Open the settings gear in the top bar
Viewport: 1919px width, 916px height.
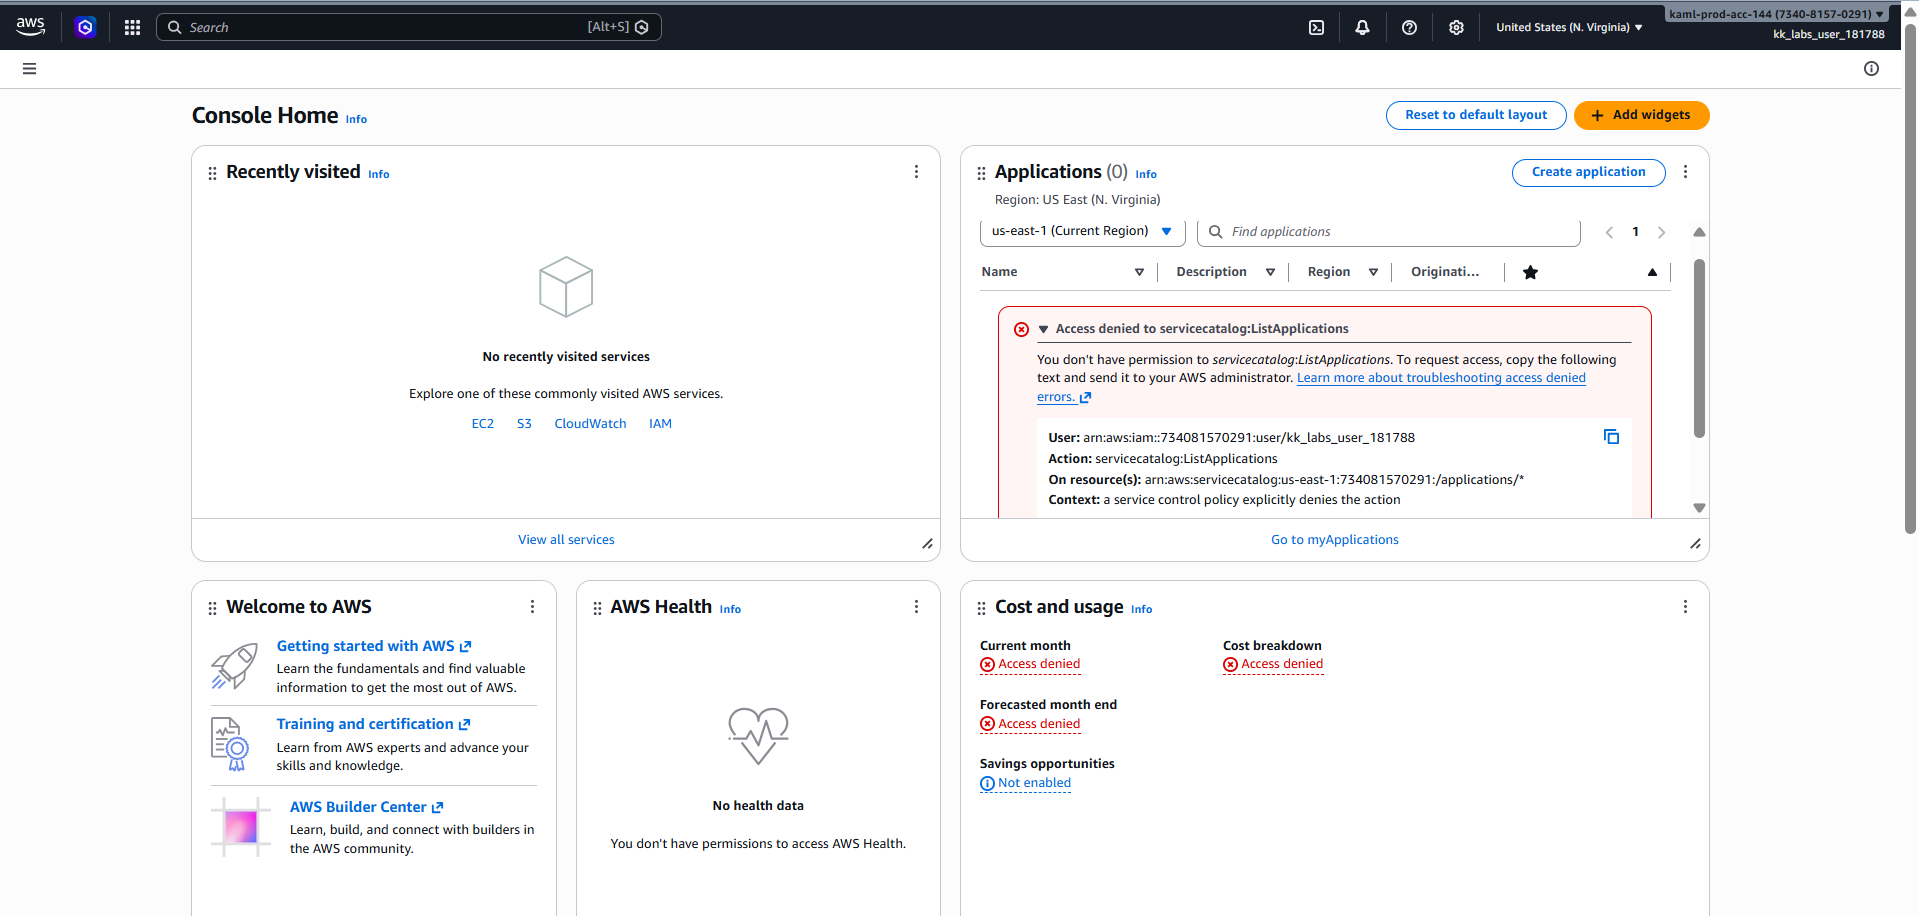click(x=1456, y=28)
